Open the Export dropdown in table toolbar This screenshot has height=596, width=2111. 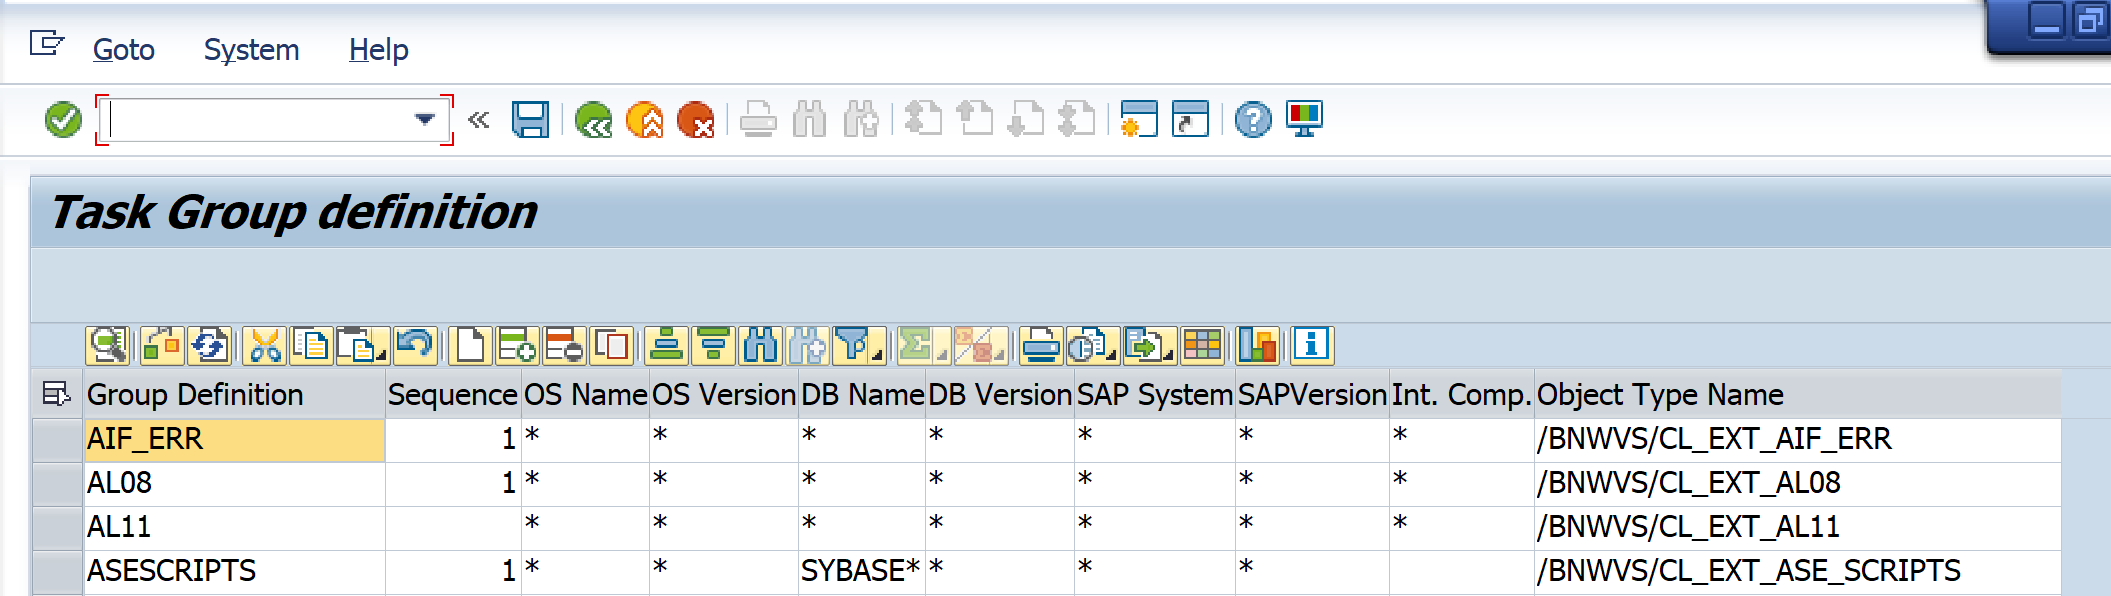point(1147,346)
